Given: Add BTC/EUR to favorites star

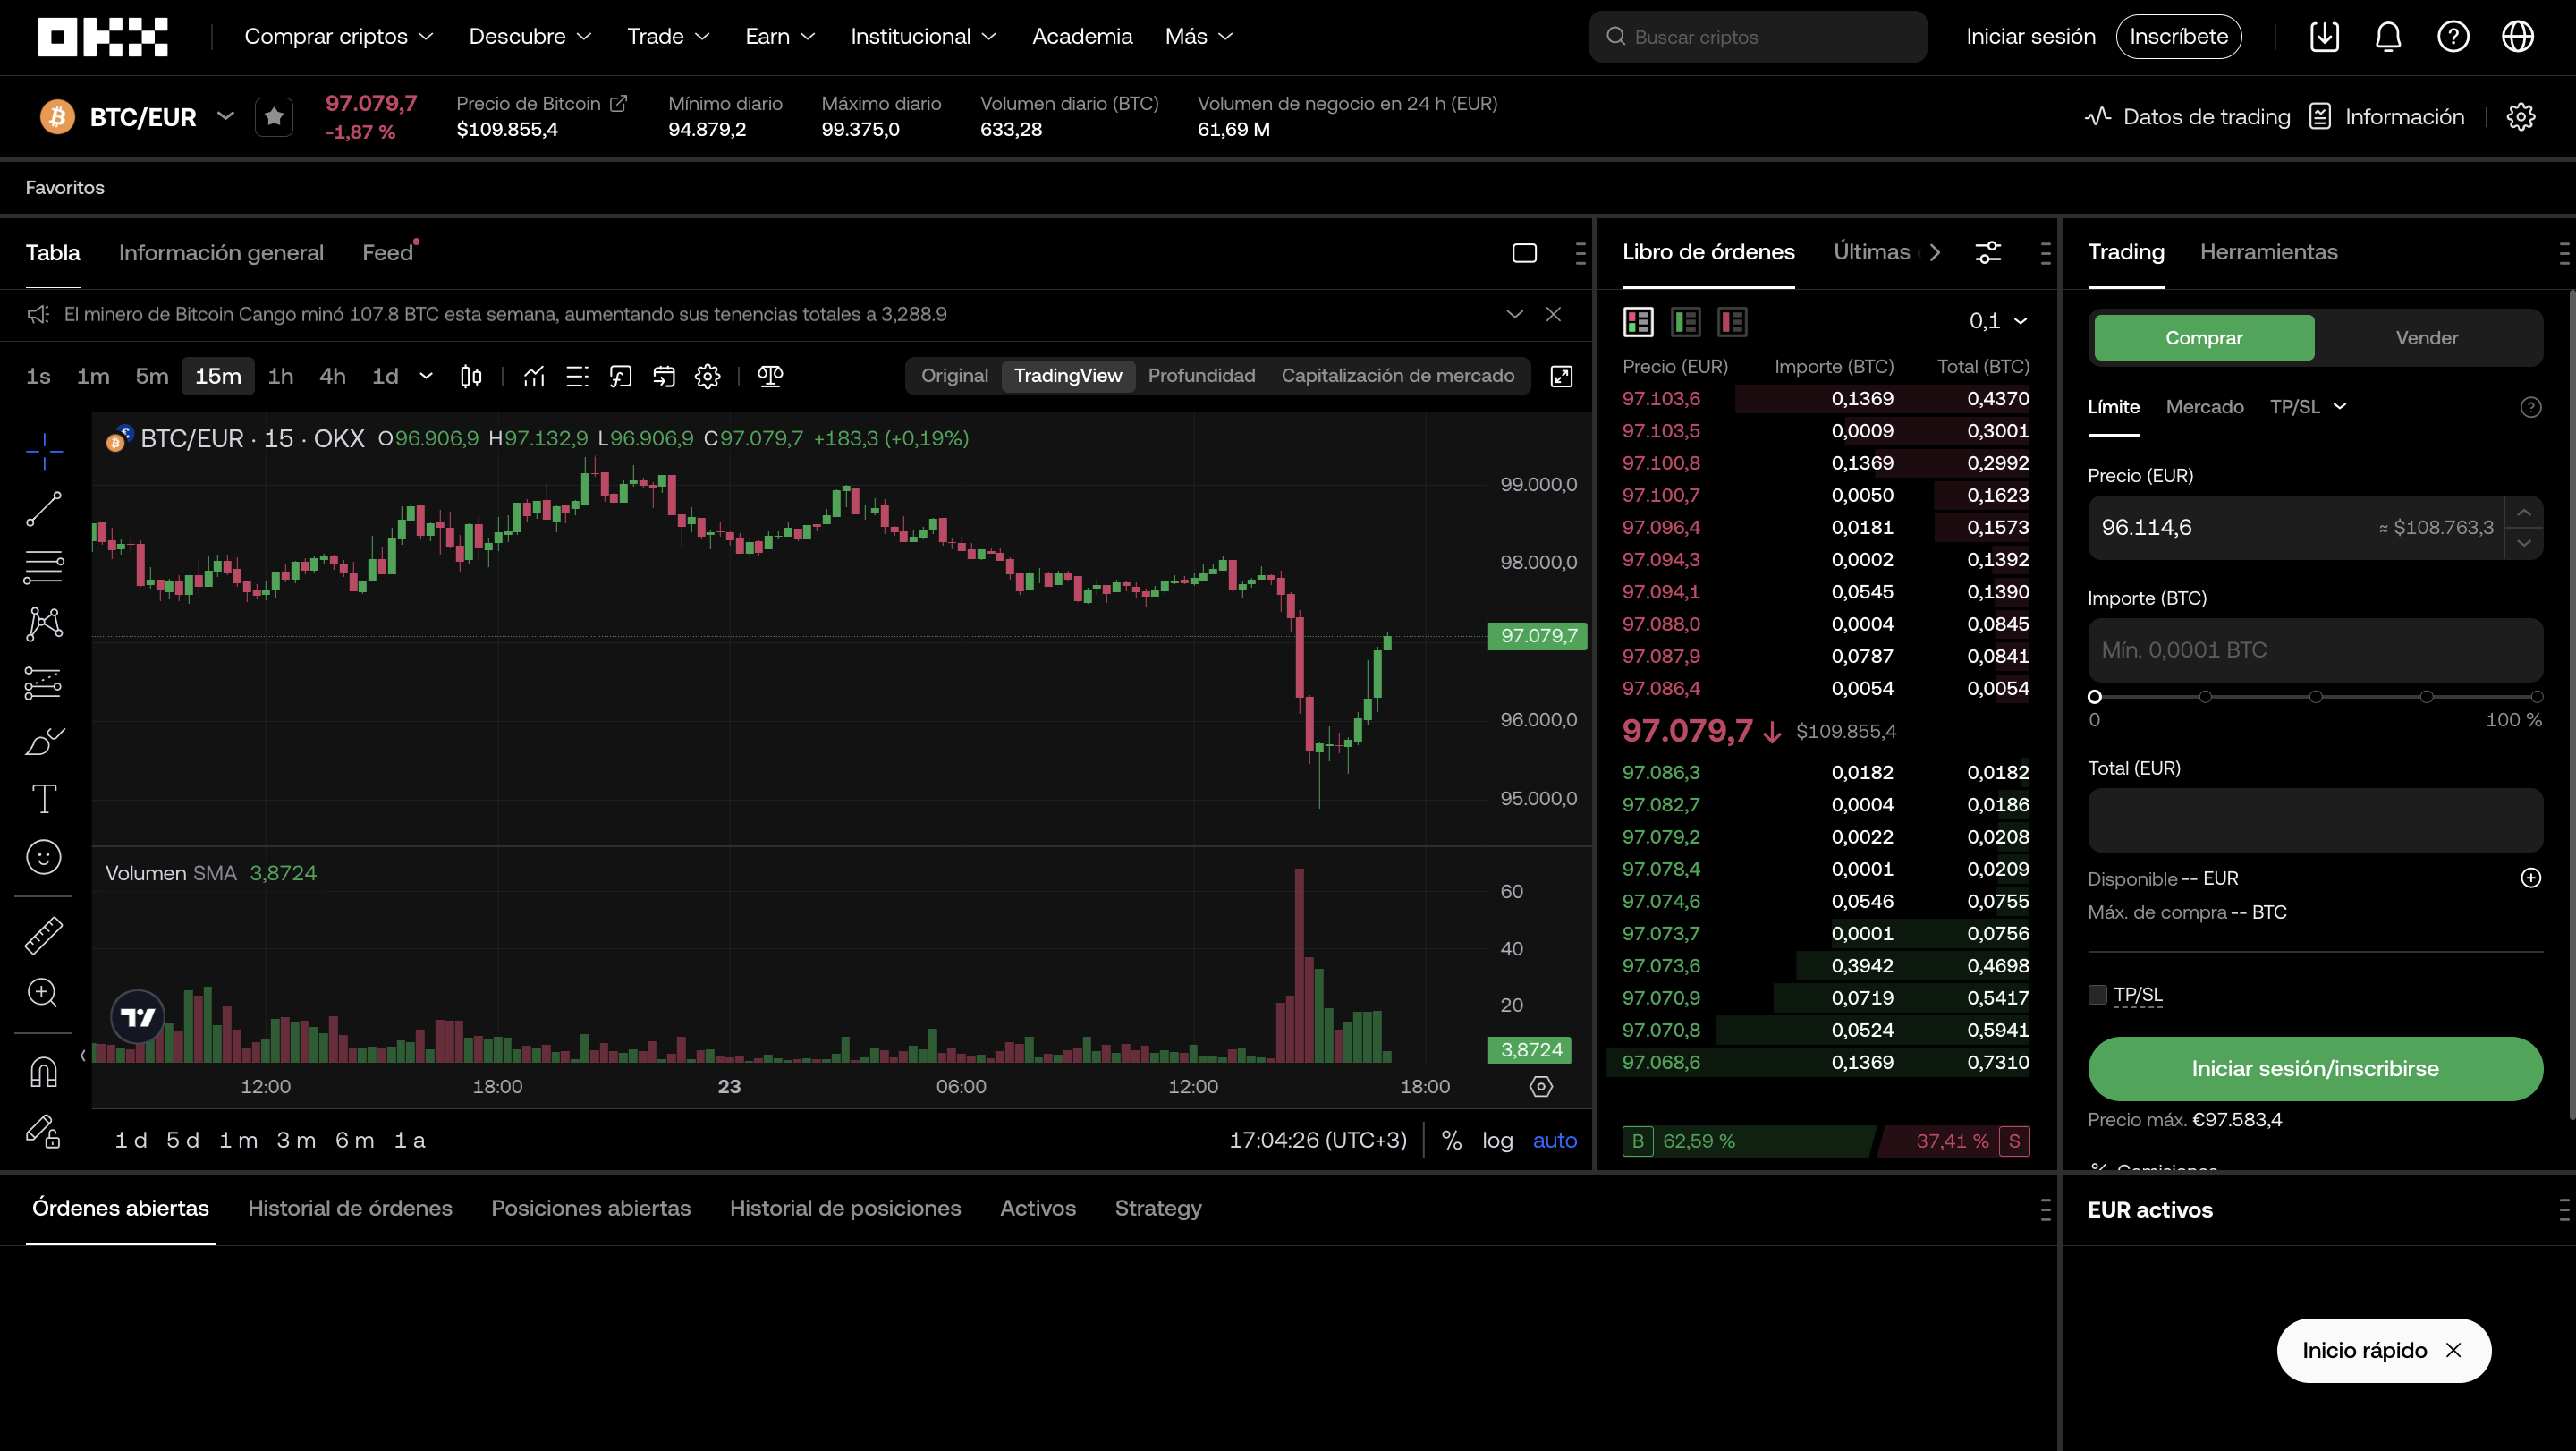Looking at the screenshot, I should pos(274,117).
